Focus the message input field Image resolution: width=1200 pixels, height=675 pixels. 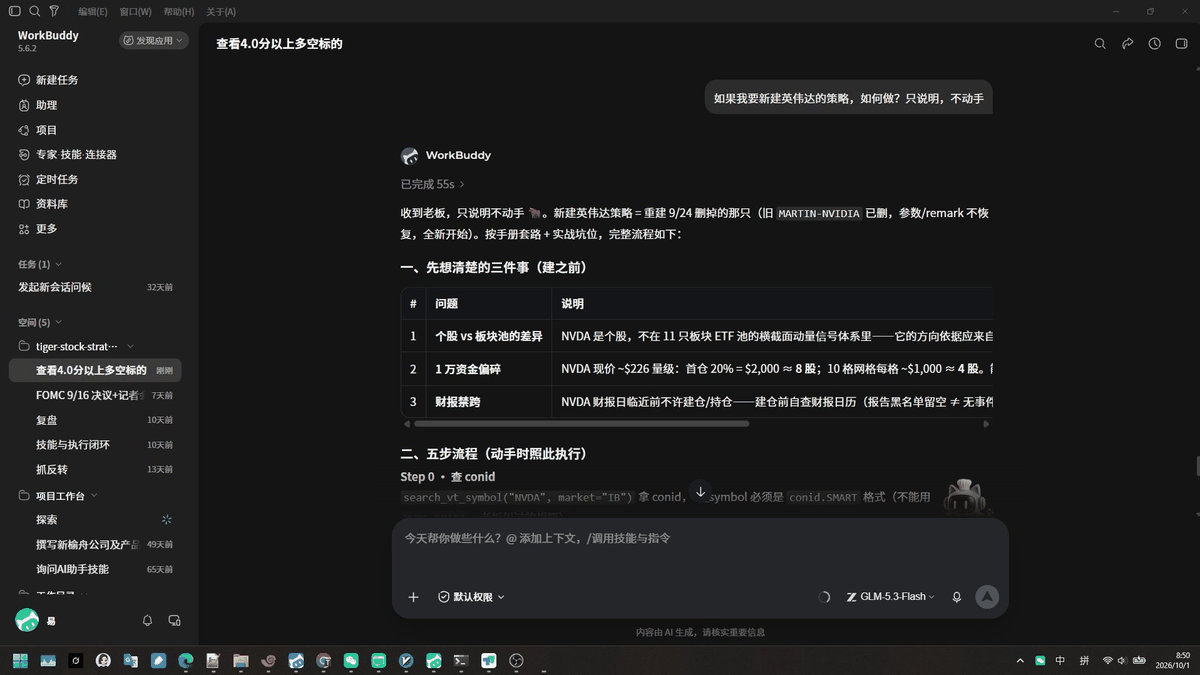[x=700, y=538]
